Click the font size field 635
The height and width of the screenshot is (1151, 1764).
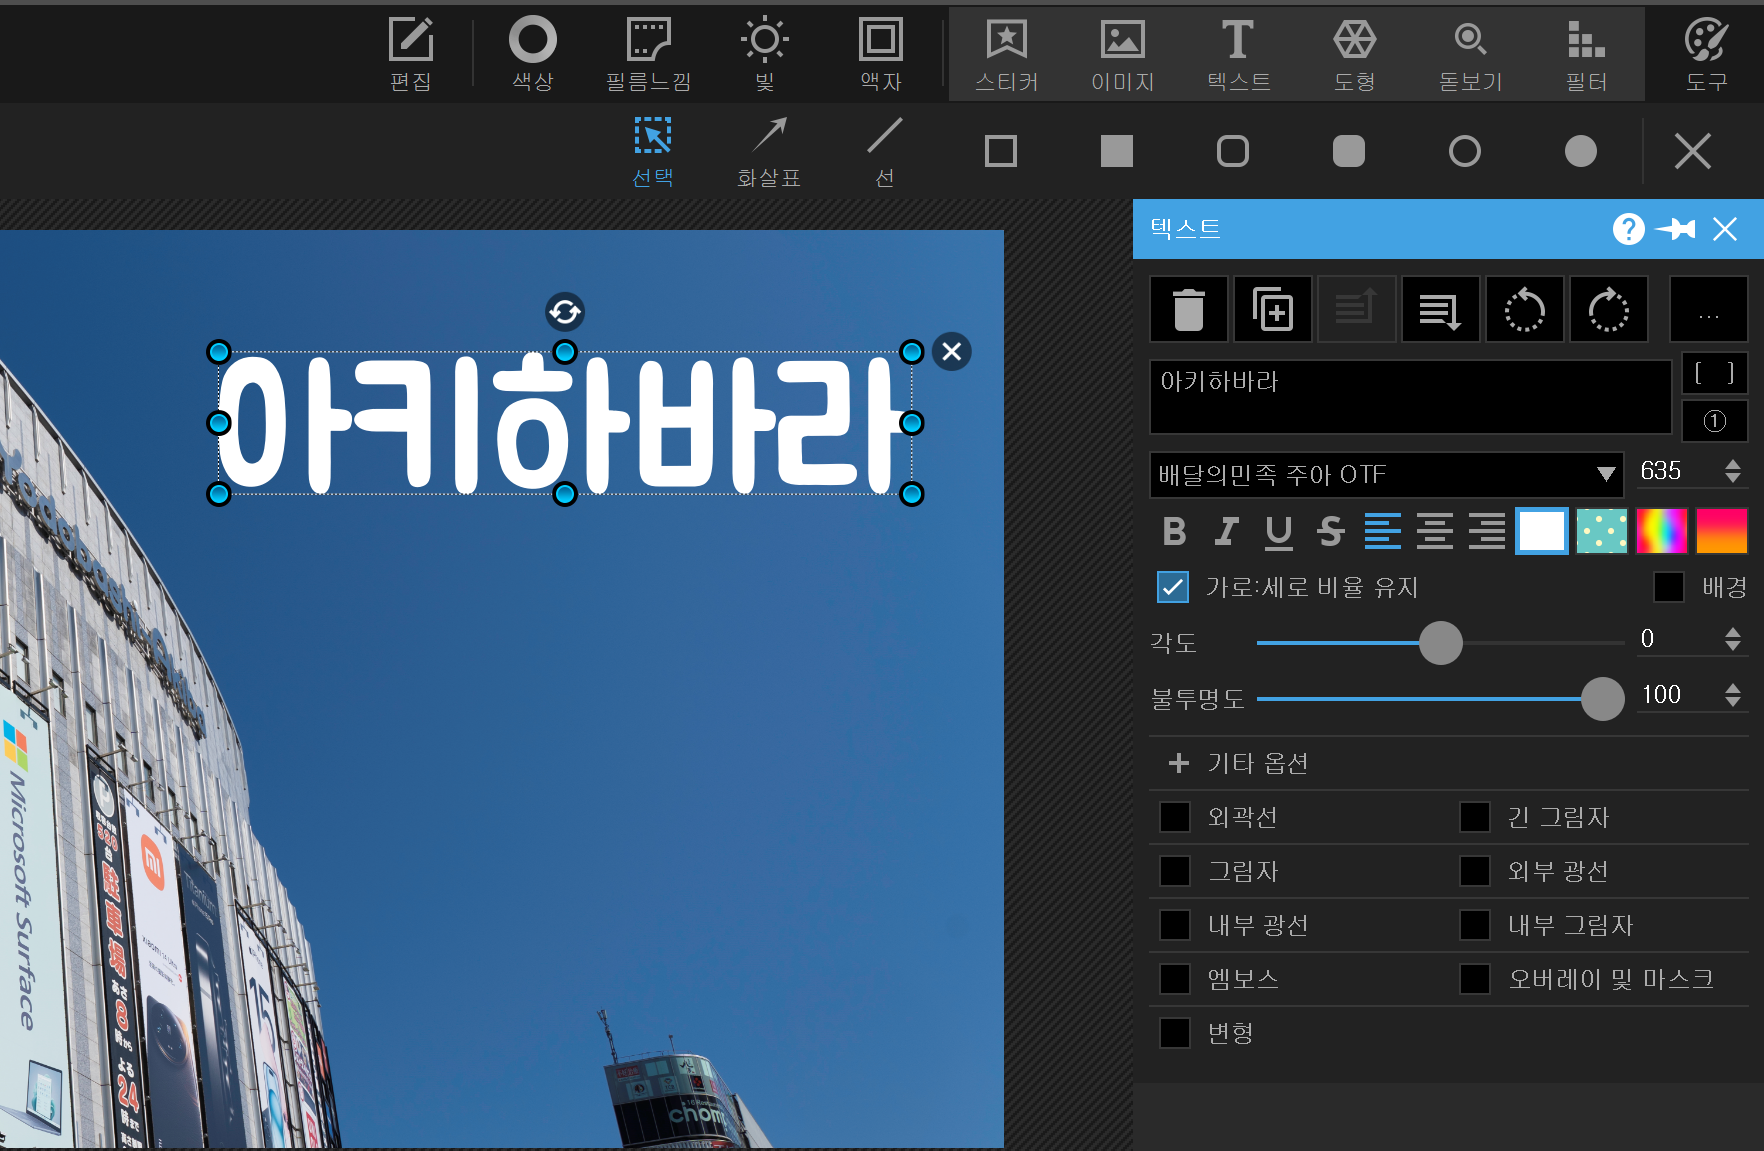pyautogui.click(x=1676, y=471)
